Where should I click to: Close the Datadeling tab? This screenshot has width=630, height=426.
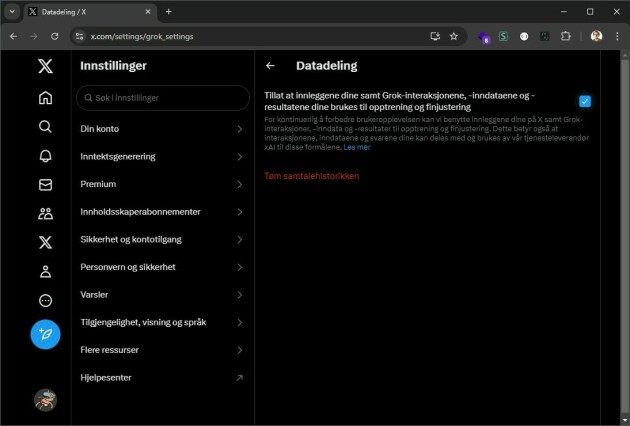pos(147,12)
